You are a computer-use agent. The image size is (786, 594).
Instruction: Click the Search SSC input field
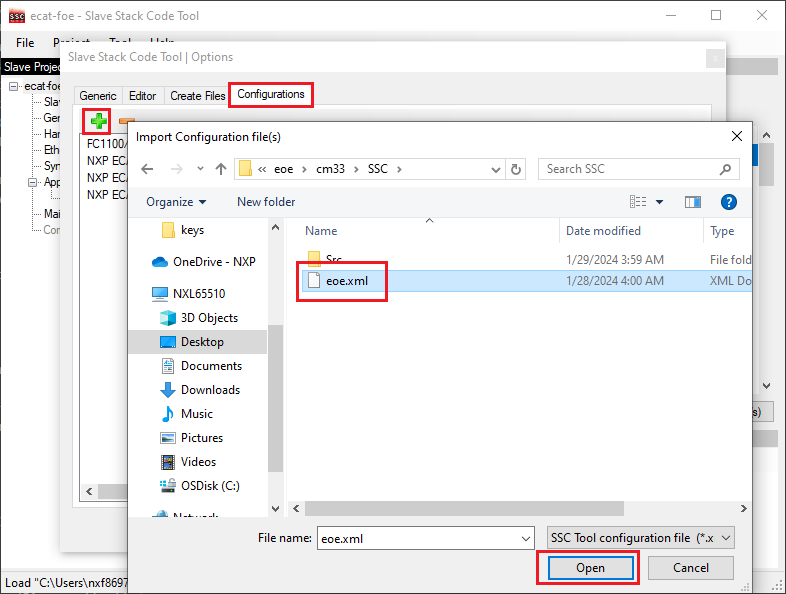pos(630,169)
